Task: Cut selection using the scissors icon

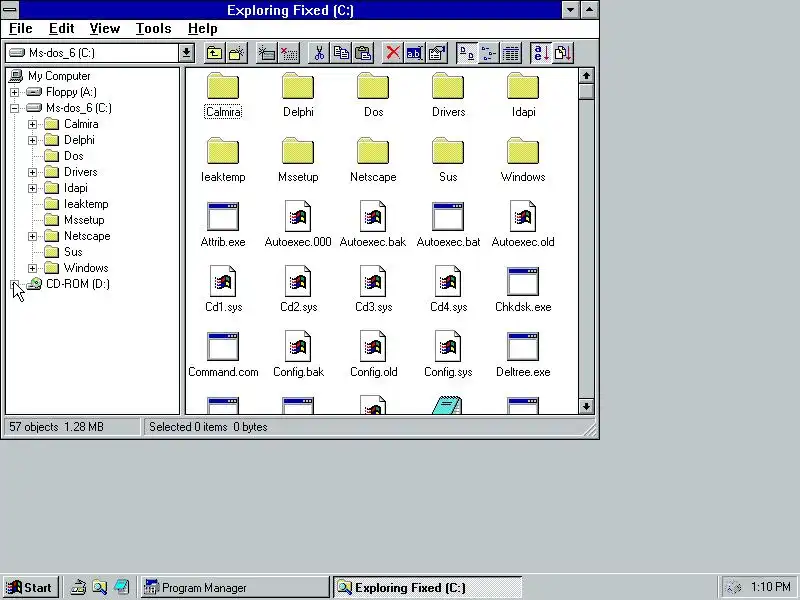Action: coord(319,53)
